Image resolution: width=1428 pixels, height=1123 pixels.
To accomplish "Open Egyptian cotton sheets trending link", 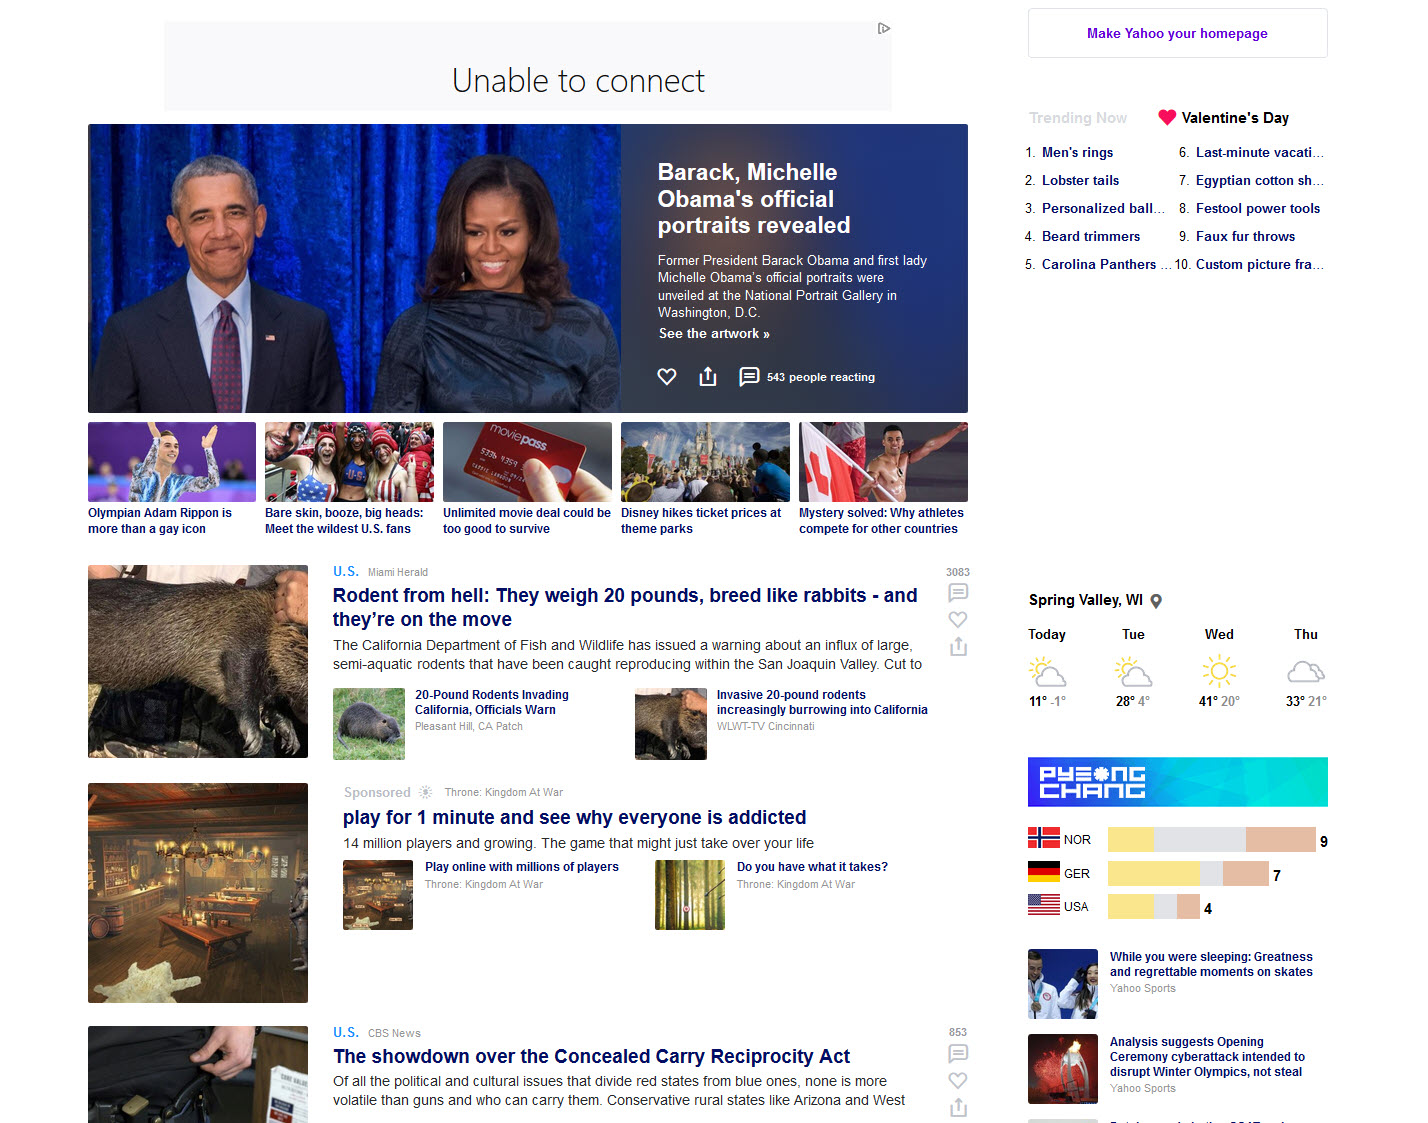I will 1259,181.
